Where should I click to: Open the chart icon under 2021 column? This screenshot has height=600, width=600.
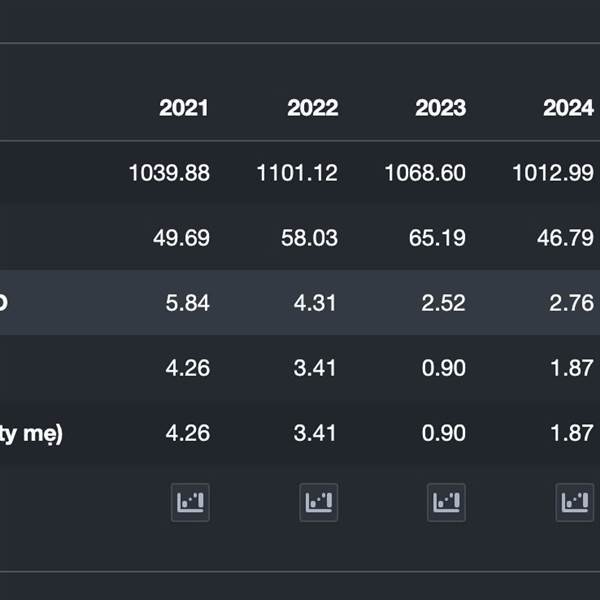click(190, 502)
